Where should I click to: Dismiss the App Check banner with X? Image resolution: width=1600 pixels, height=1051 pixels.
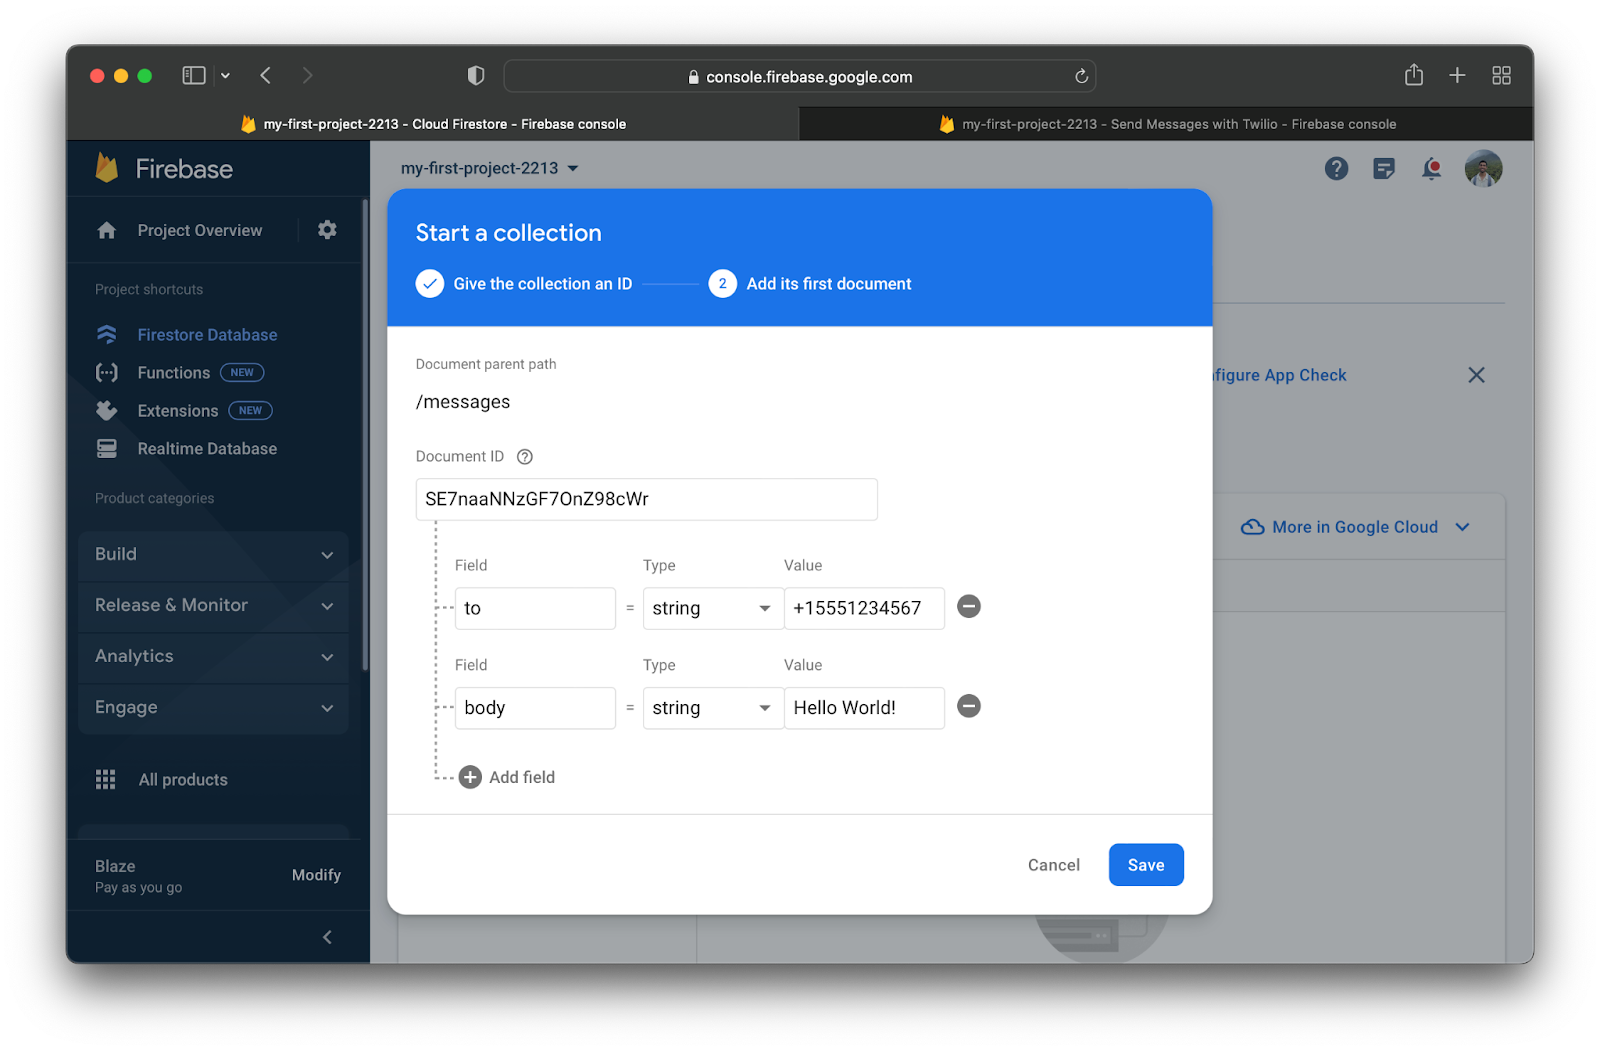tap(1476, 375)
